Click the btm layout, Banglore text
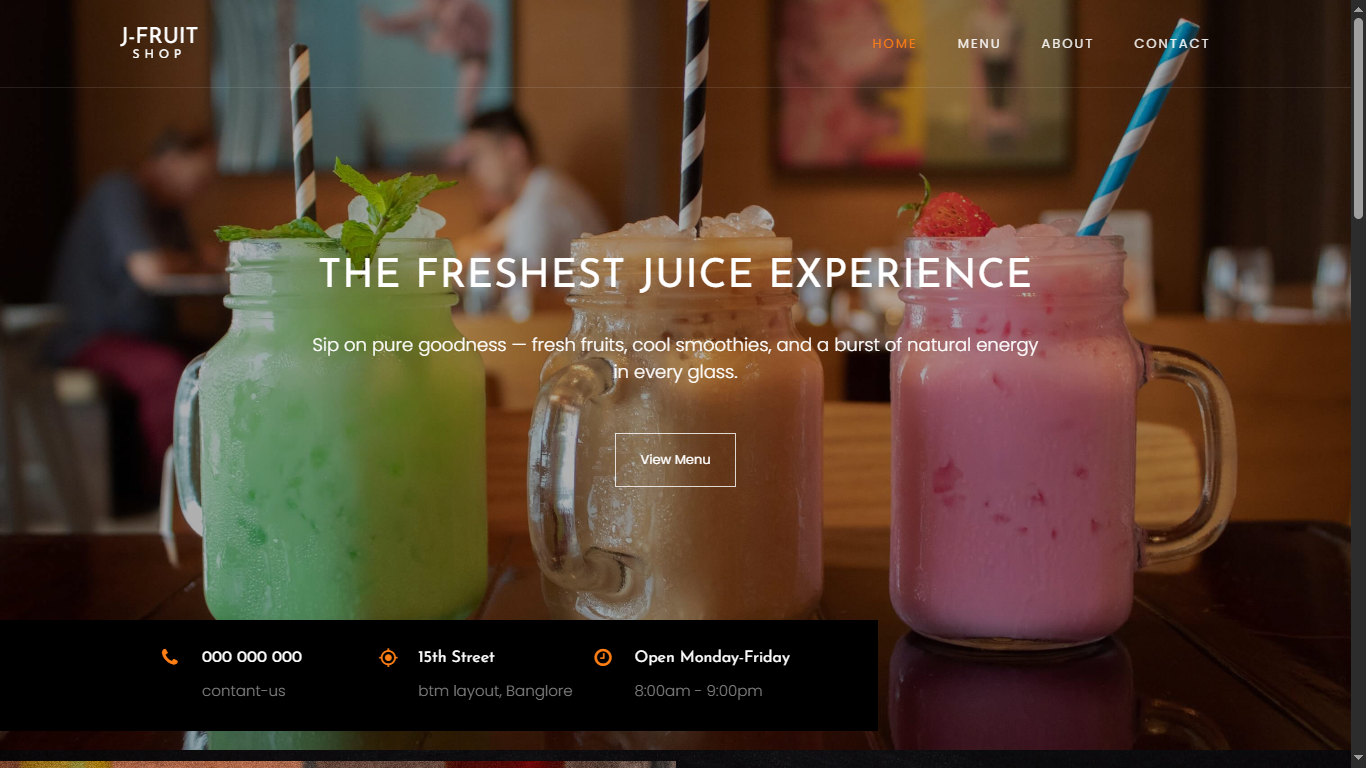This screenshot has width=1366, height=768. pyautogui.click(x=495, y=691)
